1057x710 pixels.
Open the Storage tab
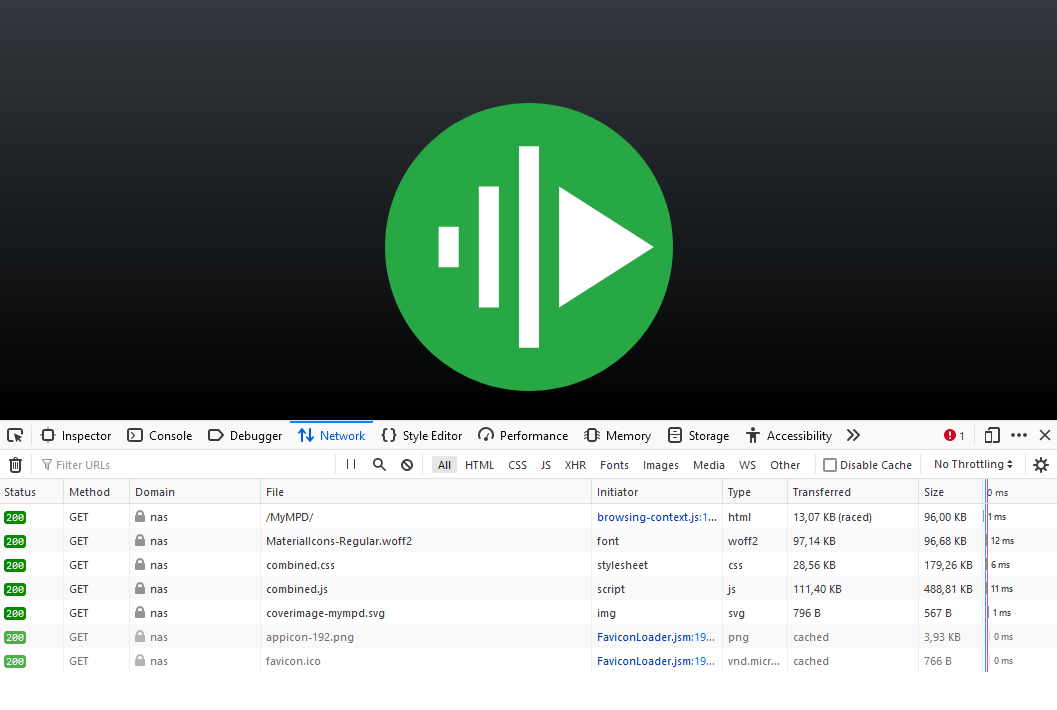[698, 436]
